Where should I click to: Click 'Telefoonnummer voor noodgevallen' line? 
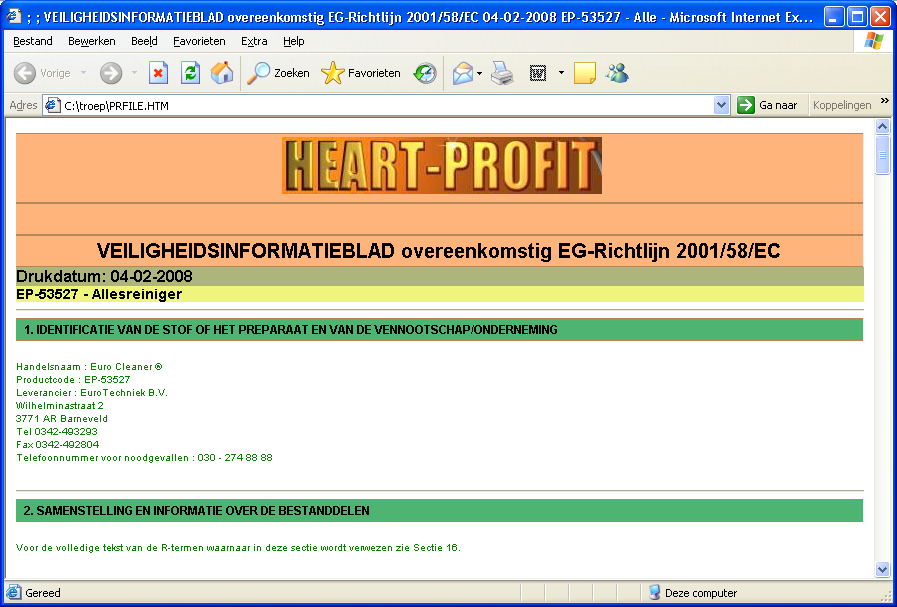point(144,458)
